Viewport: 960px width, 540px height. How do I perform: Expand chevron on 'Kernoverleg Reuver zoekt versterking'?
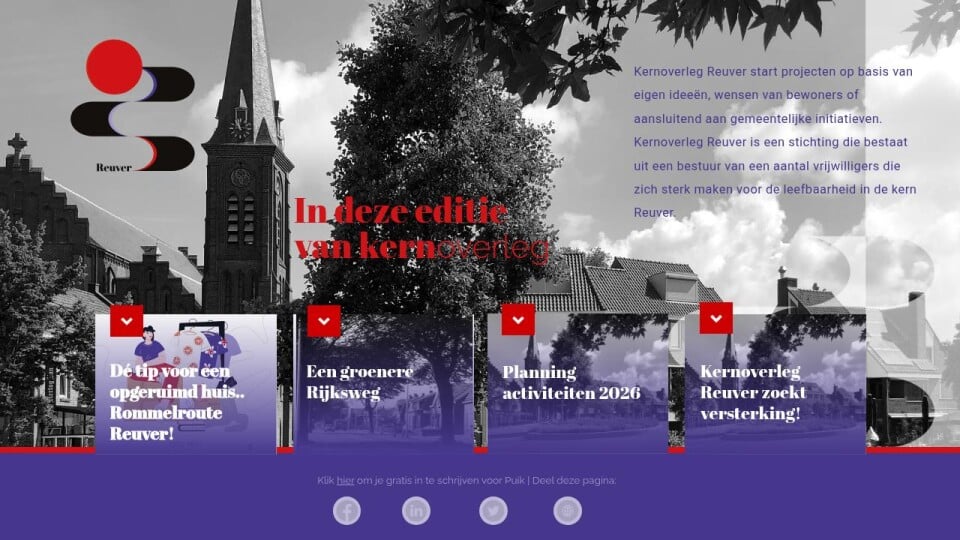pyautogui.click(x=716, y=318)
